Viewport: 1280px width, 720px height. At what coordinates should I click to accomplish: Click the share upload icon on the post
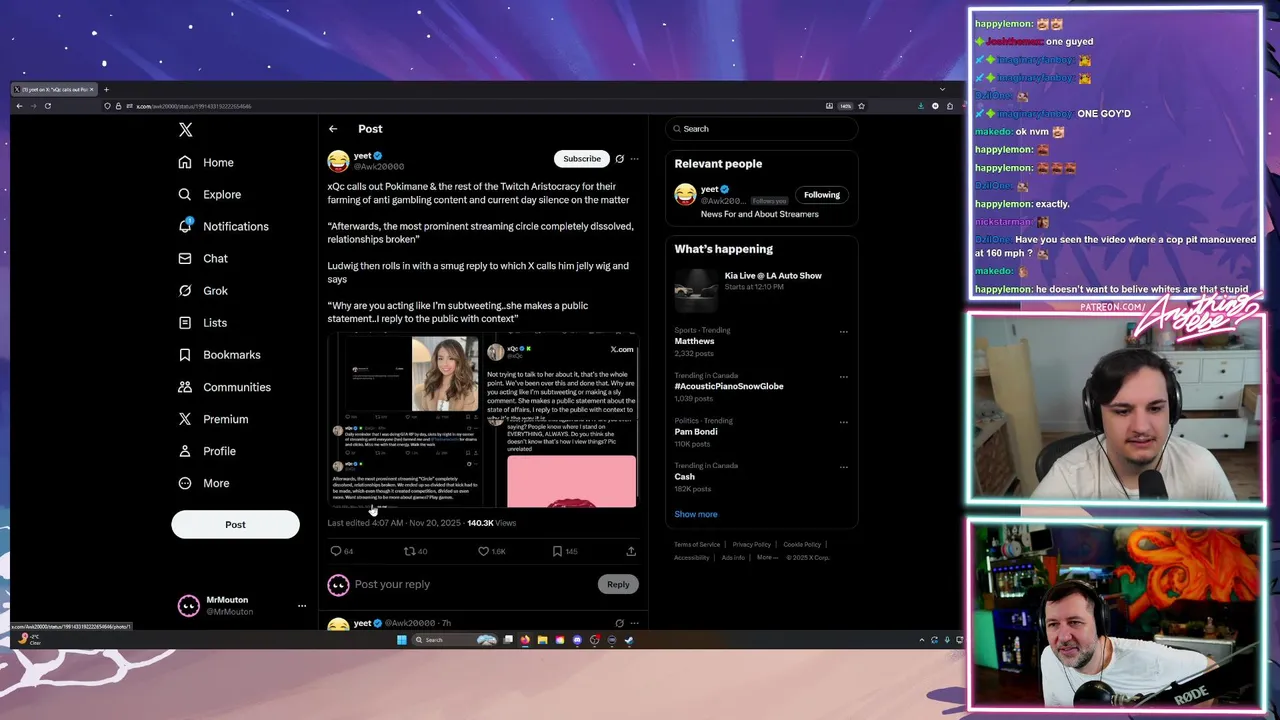pos(631,551)
